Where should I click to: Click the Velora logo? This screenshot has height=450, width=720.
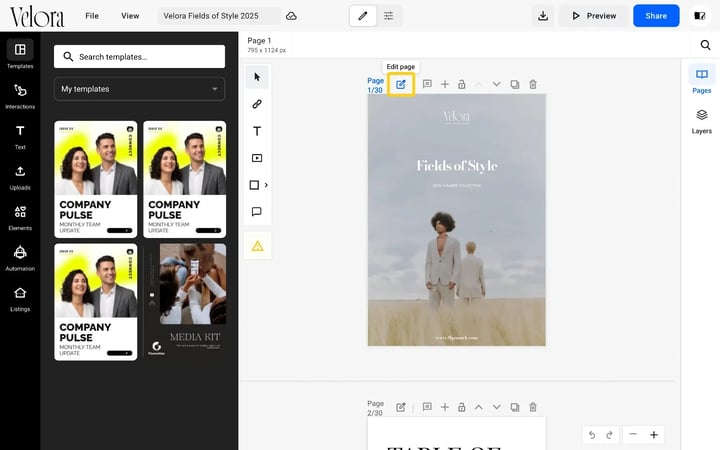[x=37, y=17]
